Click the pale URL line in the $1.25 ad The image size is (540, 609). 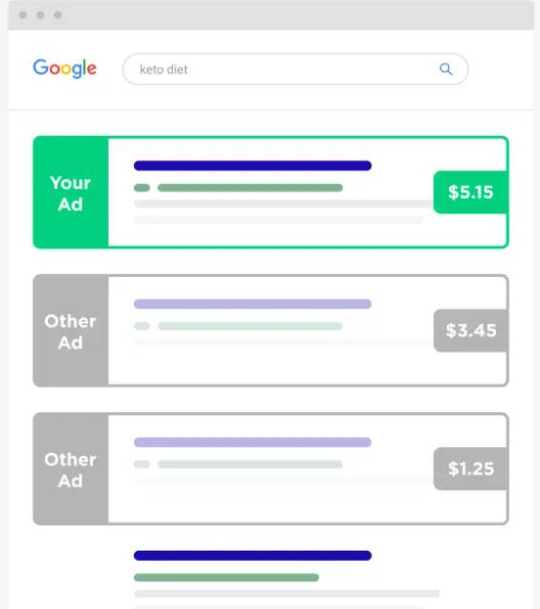pos(250,464)
